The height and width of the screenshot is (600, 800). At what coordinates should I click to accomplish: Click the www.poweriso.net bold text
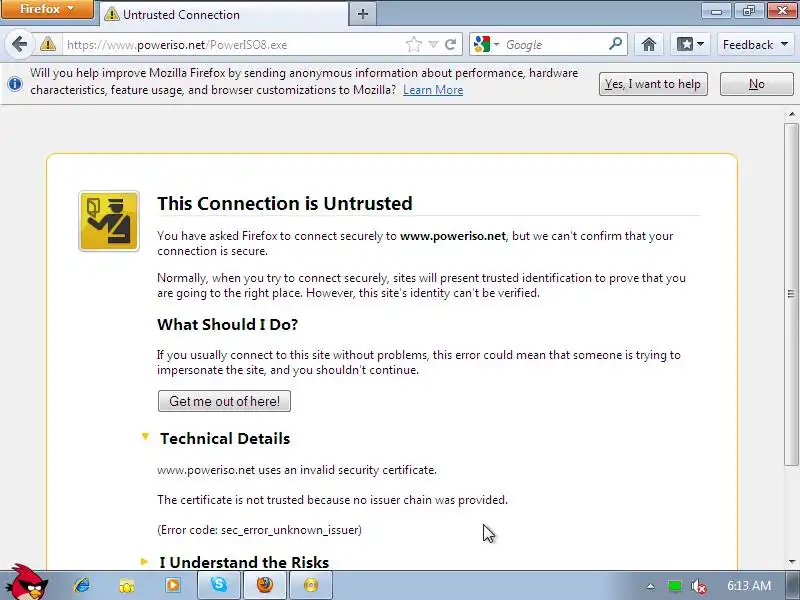click(453, 236)
